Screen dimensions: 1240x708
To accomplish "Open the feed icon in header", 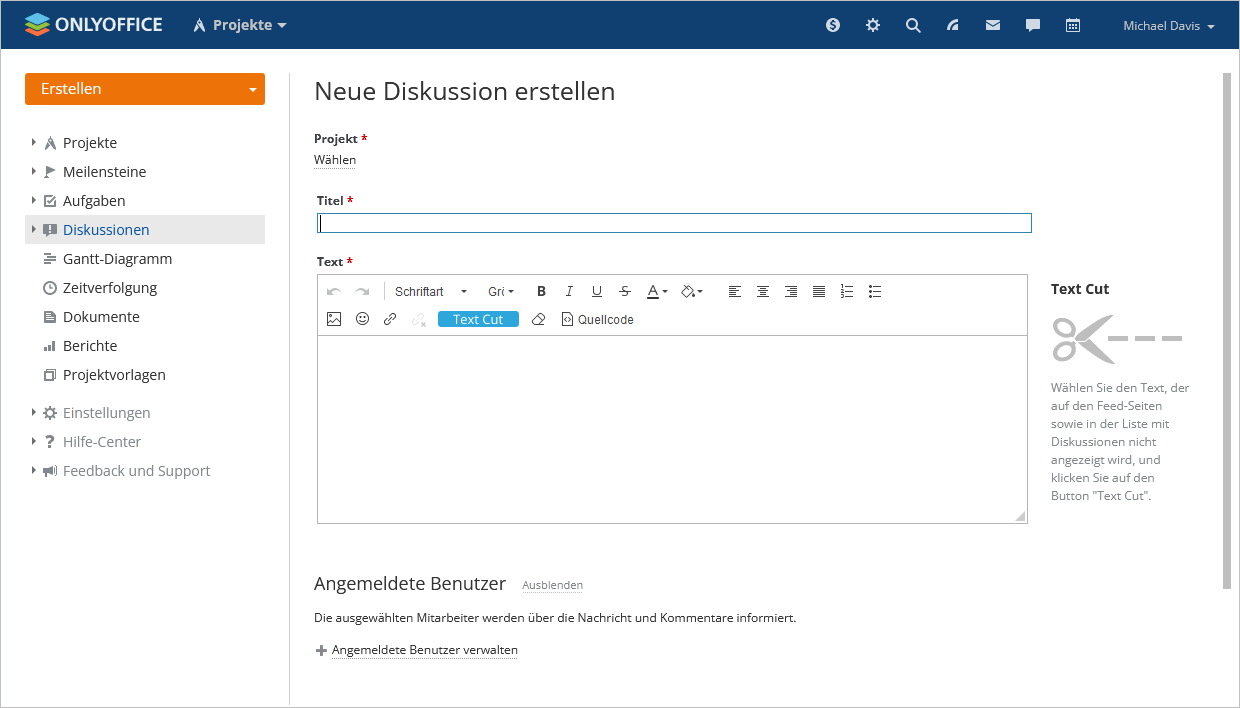I will 953,25.
